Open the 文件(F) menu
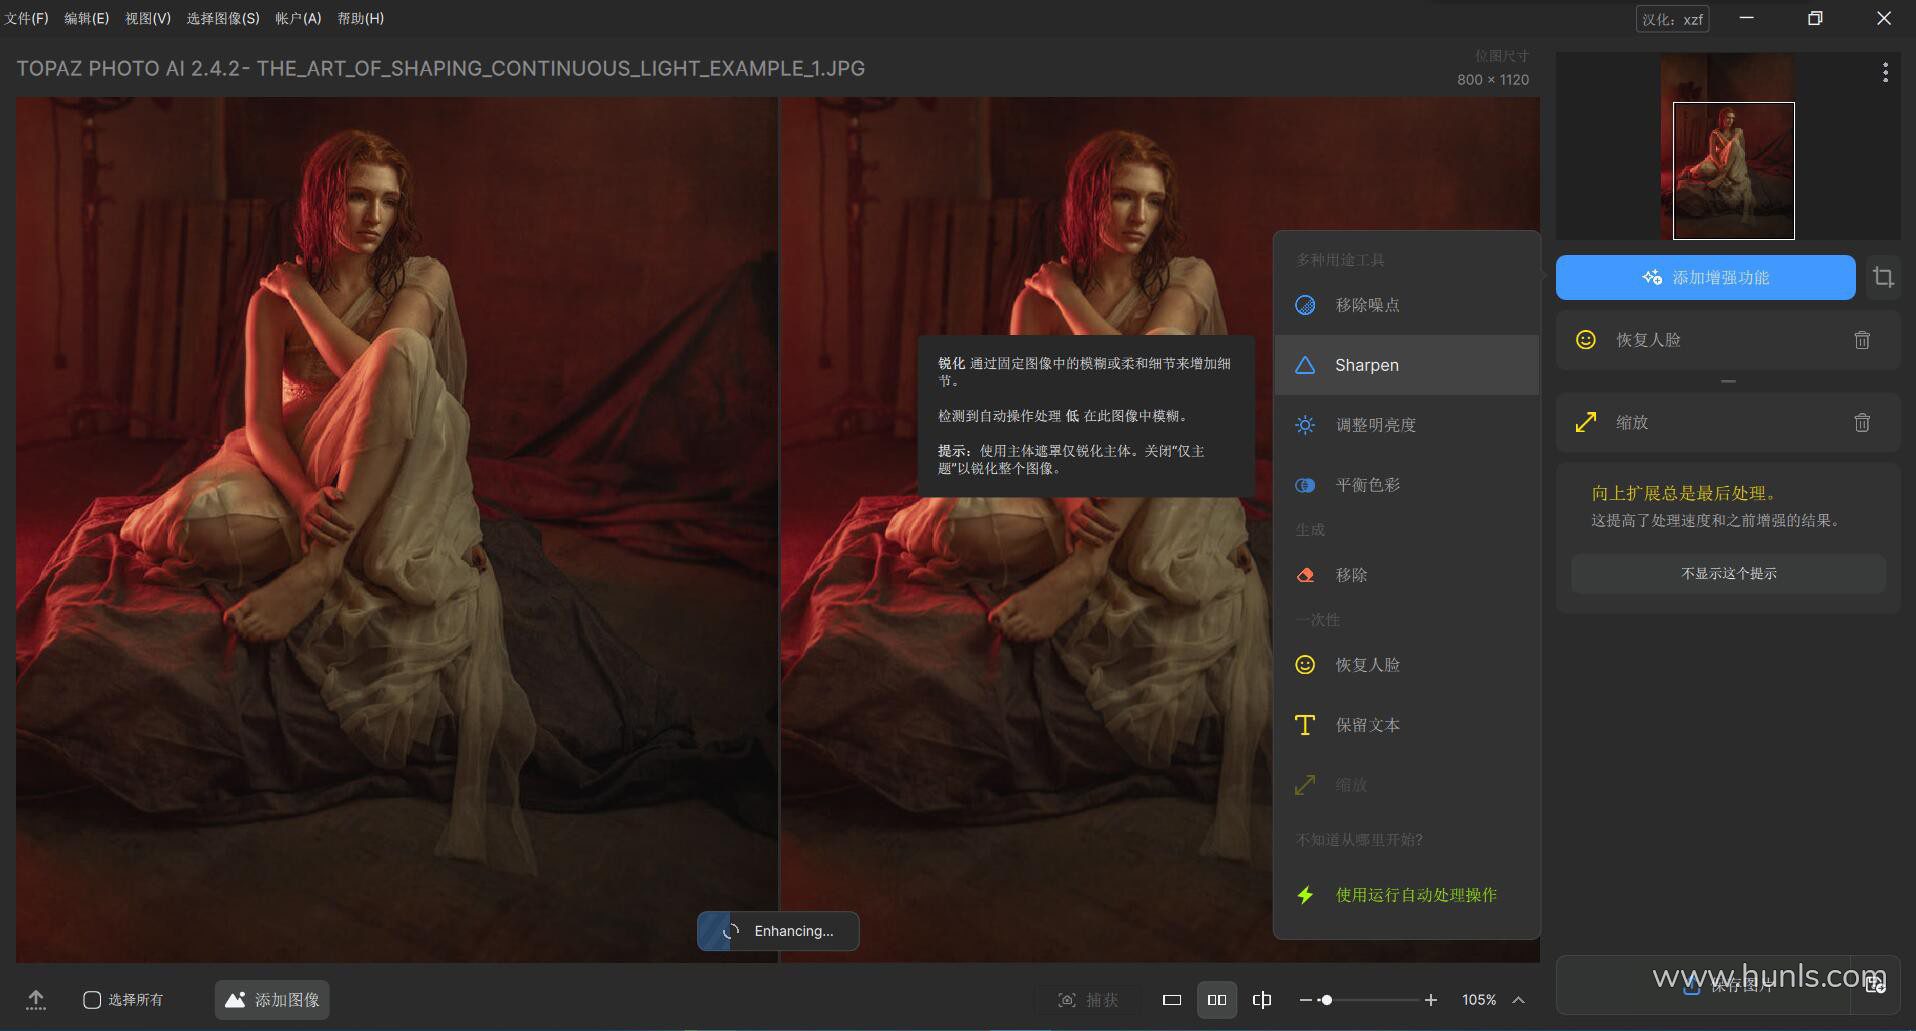 tap(26, 18)
